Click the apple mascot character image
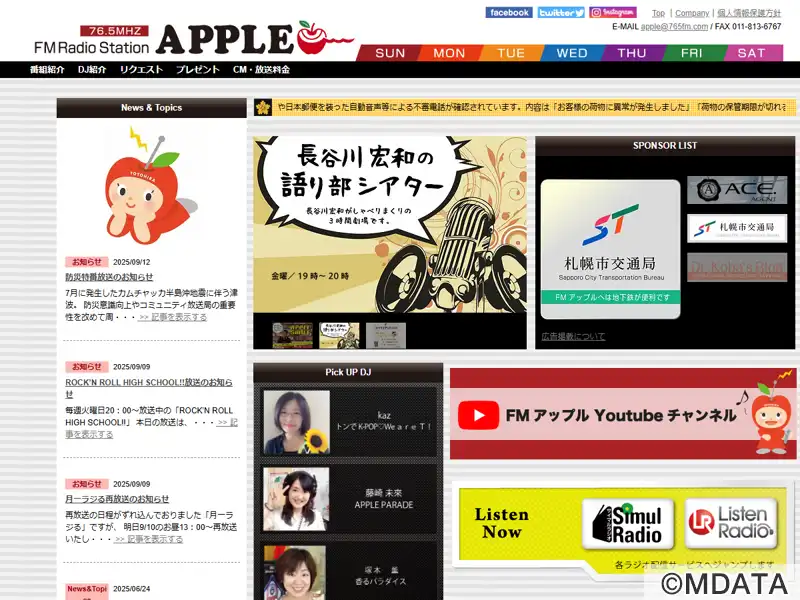This screenshot has height=600, width=800. coord(150,185)
